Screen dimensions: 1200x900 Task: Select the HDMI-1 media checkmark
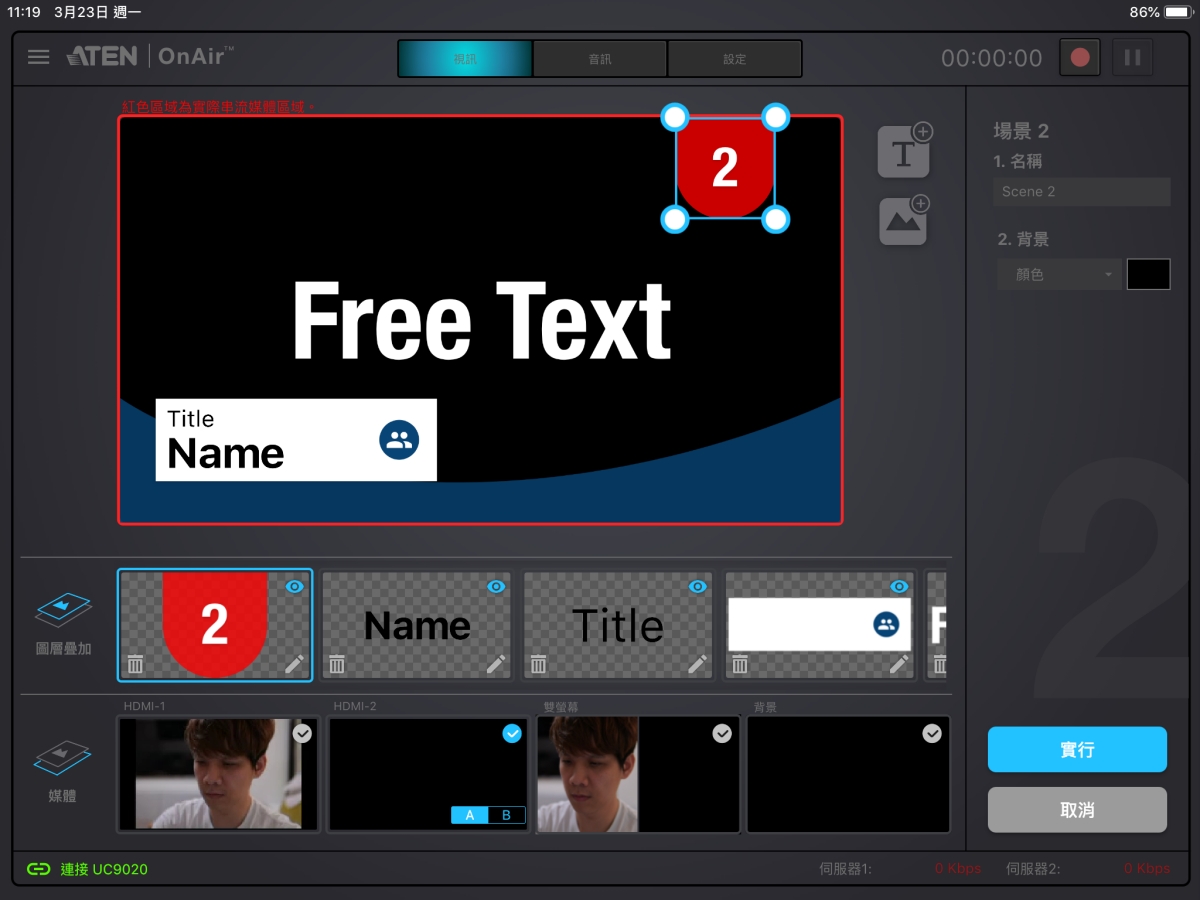click(x=302, y=734)
